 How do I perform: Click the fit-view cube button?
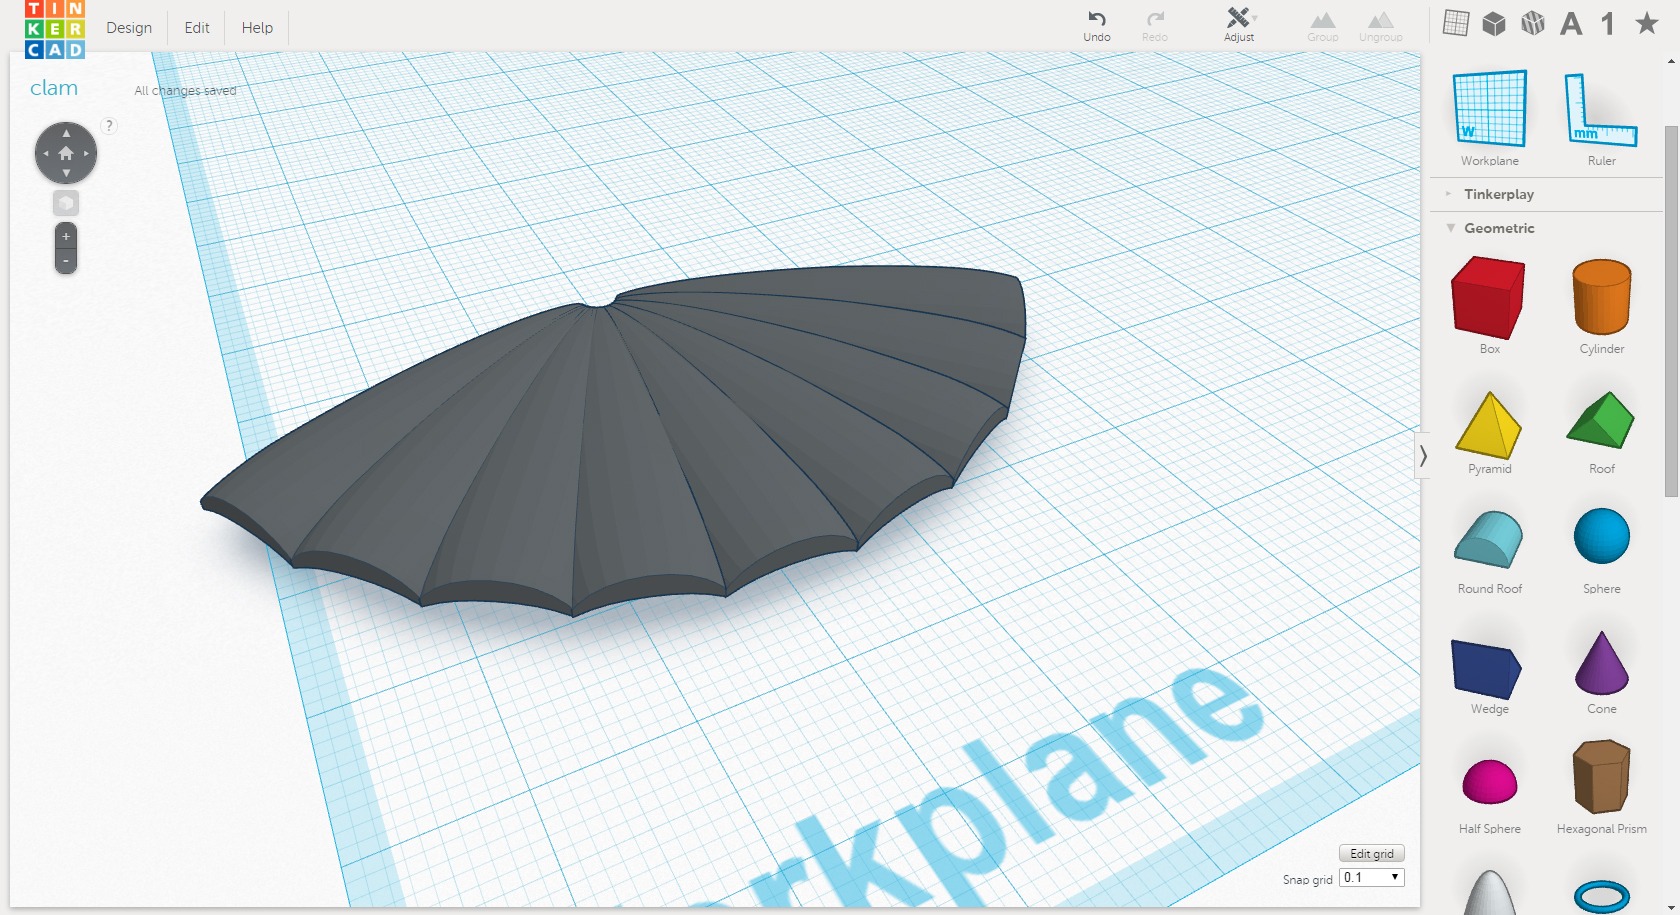pos(66,203)
